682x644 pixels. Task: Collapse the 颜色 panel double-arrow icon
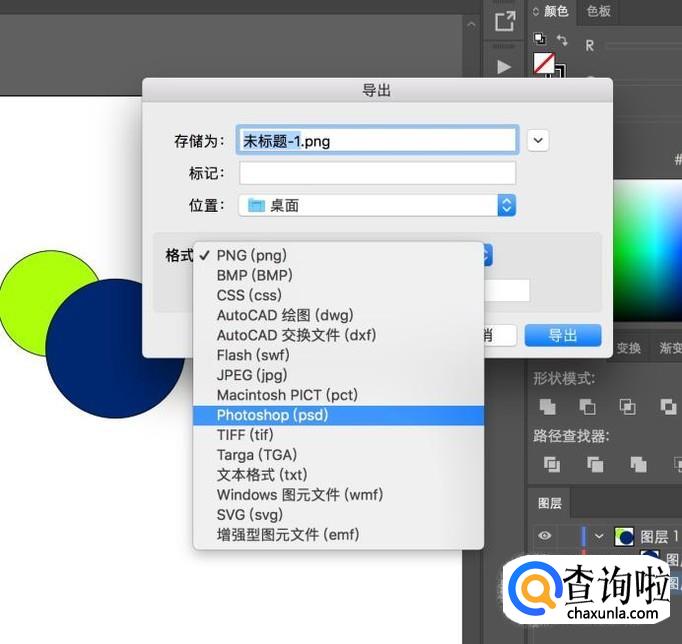(535, 11)
